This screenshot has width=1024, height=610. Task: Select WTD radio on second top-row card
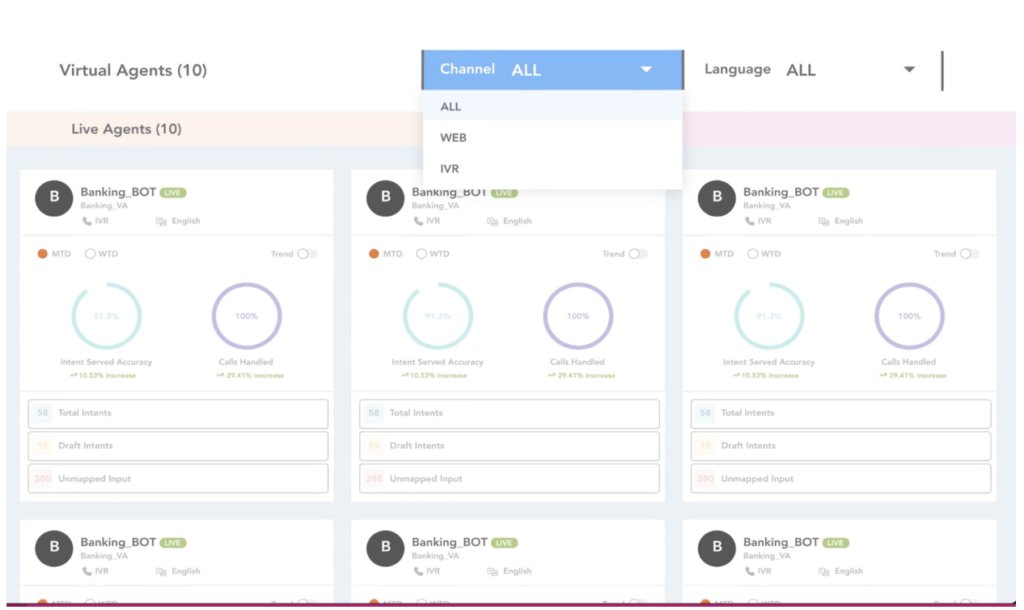point(422,254)
